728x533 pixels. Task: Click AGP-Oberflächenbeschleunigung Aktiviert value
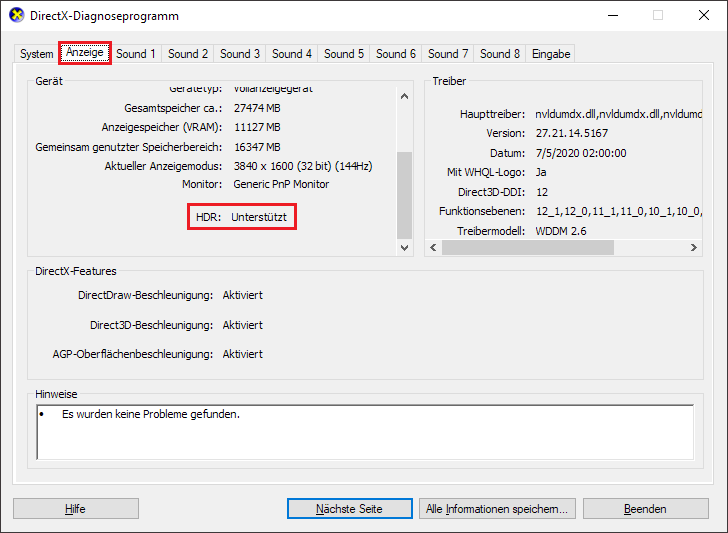pos(242,354)
